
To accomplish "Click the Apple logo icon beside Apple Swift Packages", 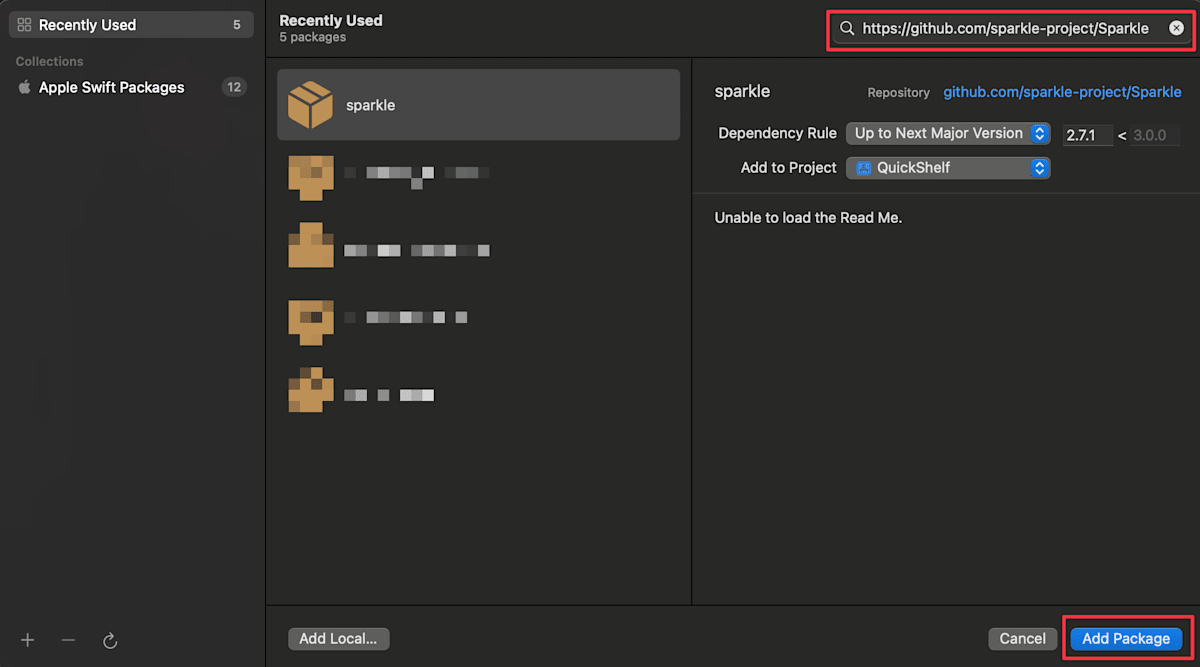I will (x=25, y=87).
